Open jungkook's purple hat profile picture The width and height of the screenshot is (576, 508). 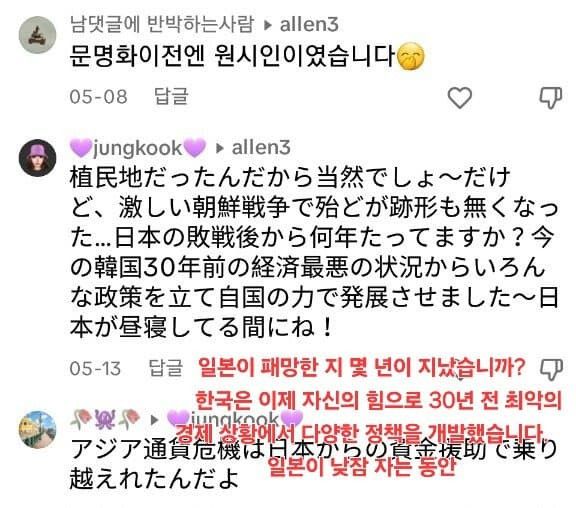37,158
